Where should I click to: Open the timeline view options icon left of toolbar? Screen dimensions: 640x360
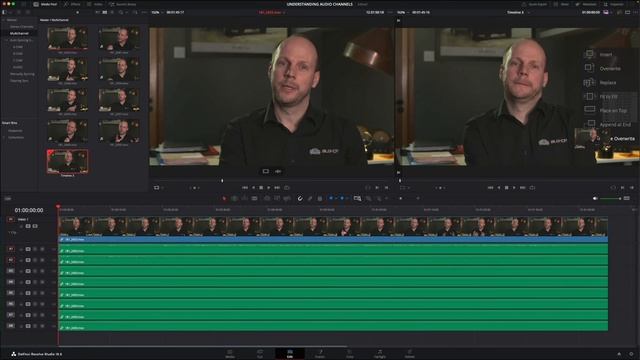[x=8, y=199]
